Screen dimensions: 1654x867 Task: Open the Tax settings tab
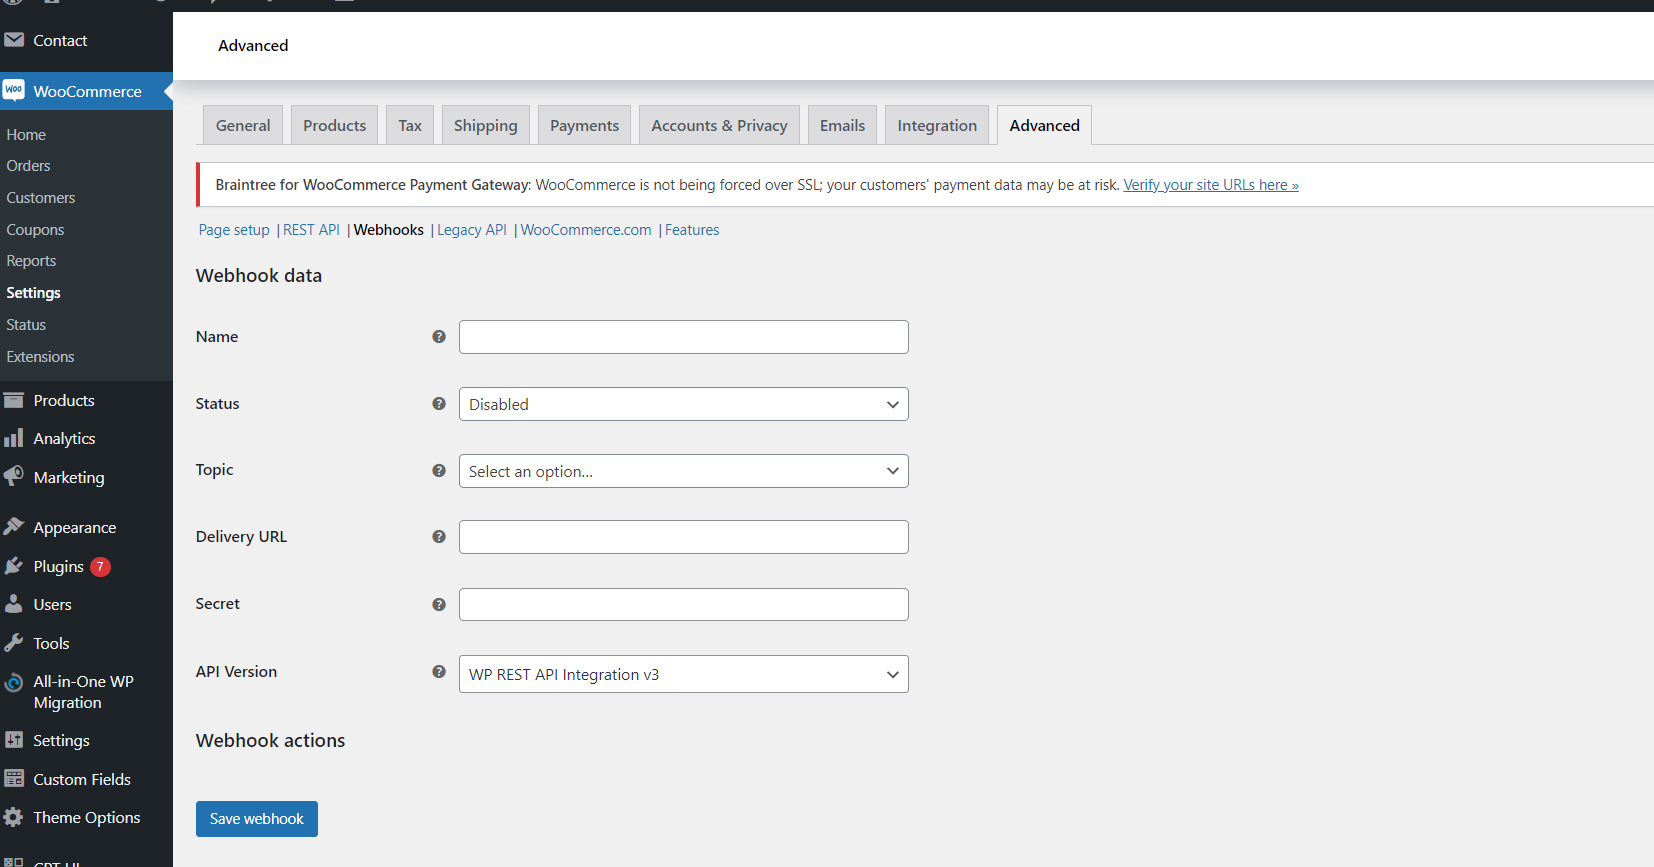pyautogui.click(x=410, y=125)
